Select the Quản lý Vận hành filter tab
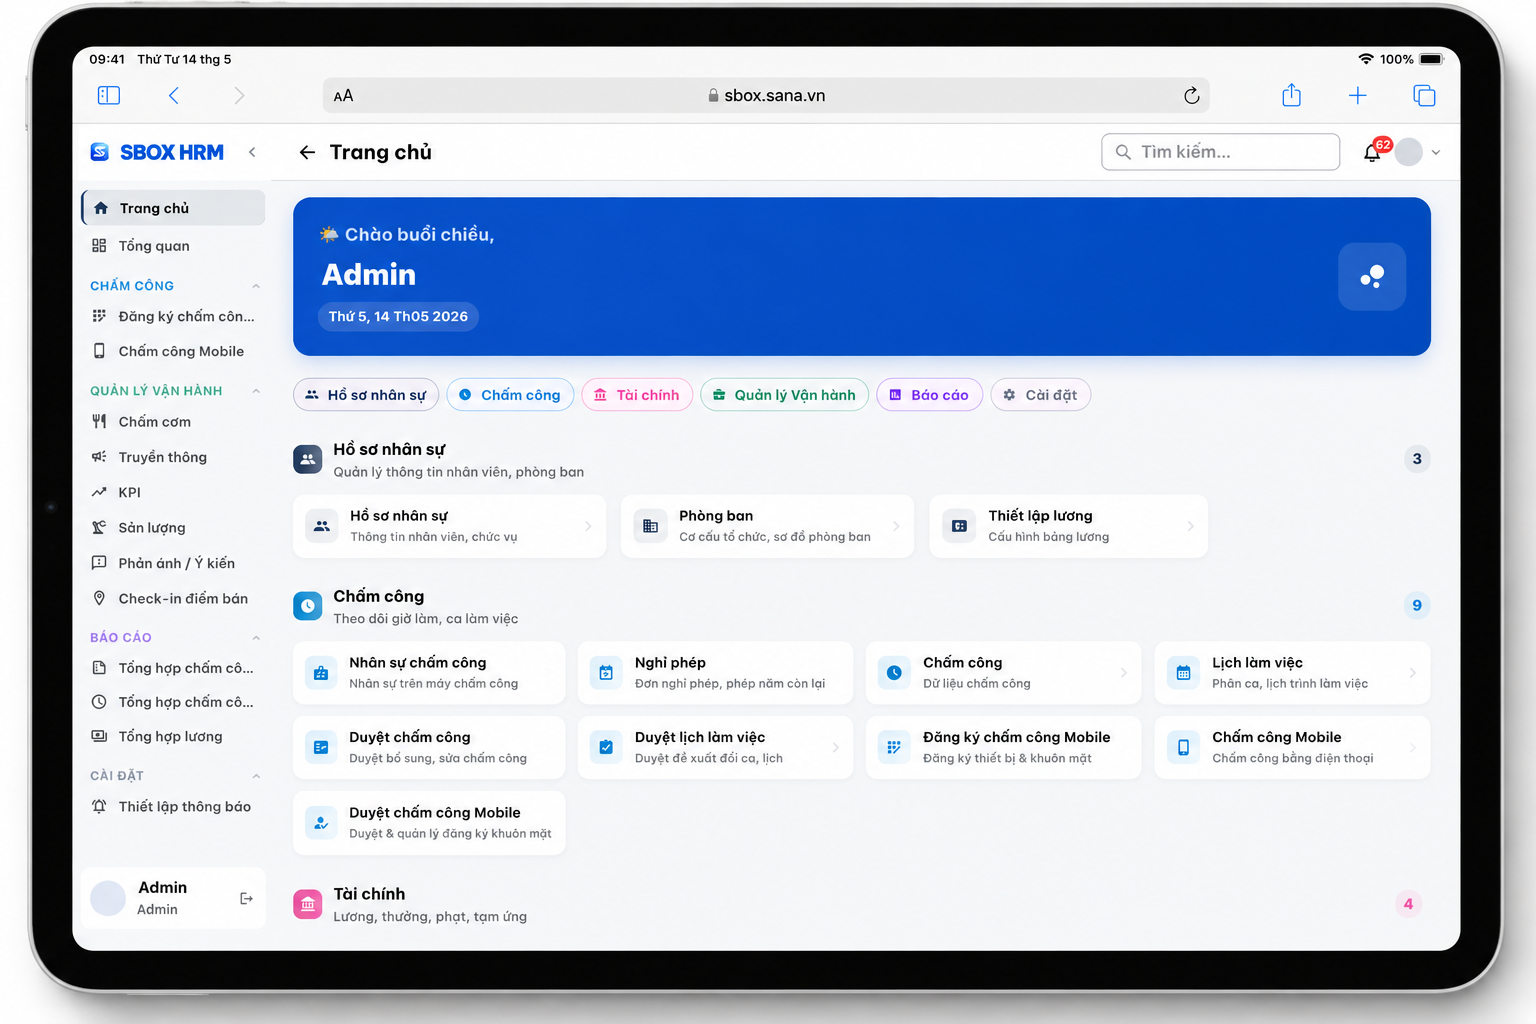 pos(784,395)
